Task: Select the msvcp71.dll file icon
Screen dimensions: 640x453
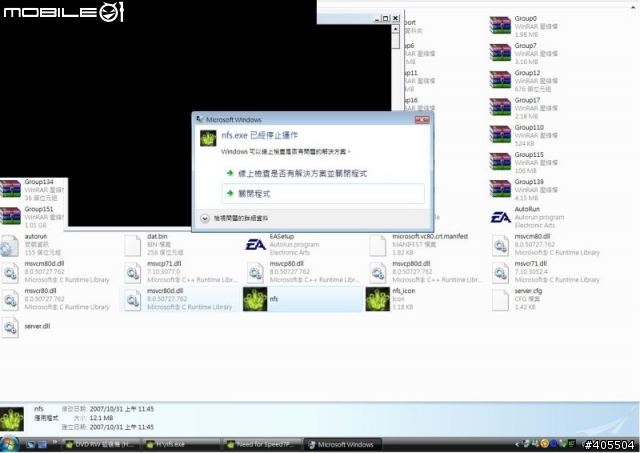Action: tap(133, 273)
